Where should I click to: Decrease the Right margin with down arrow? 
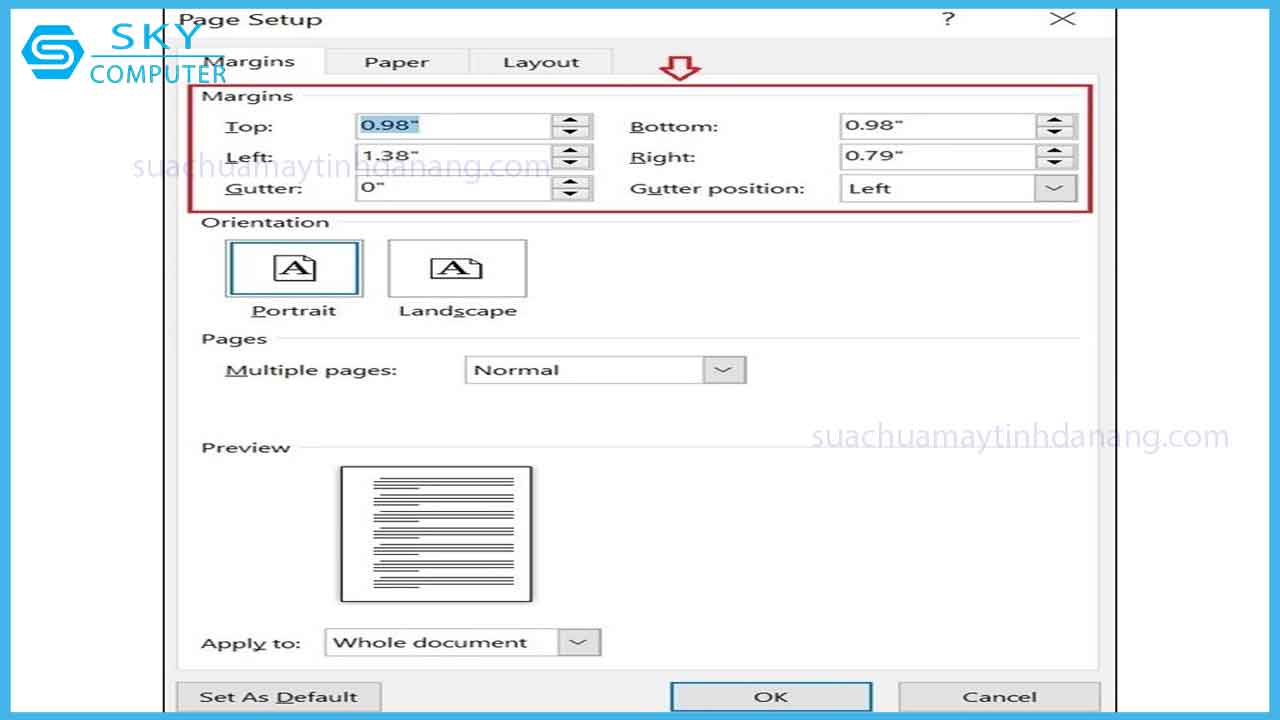click(x=1055, y=164)
